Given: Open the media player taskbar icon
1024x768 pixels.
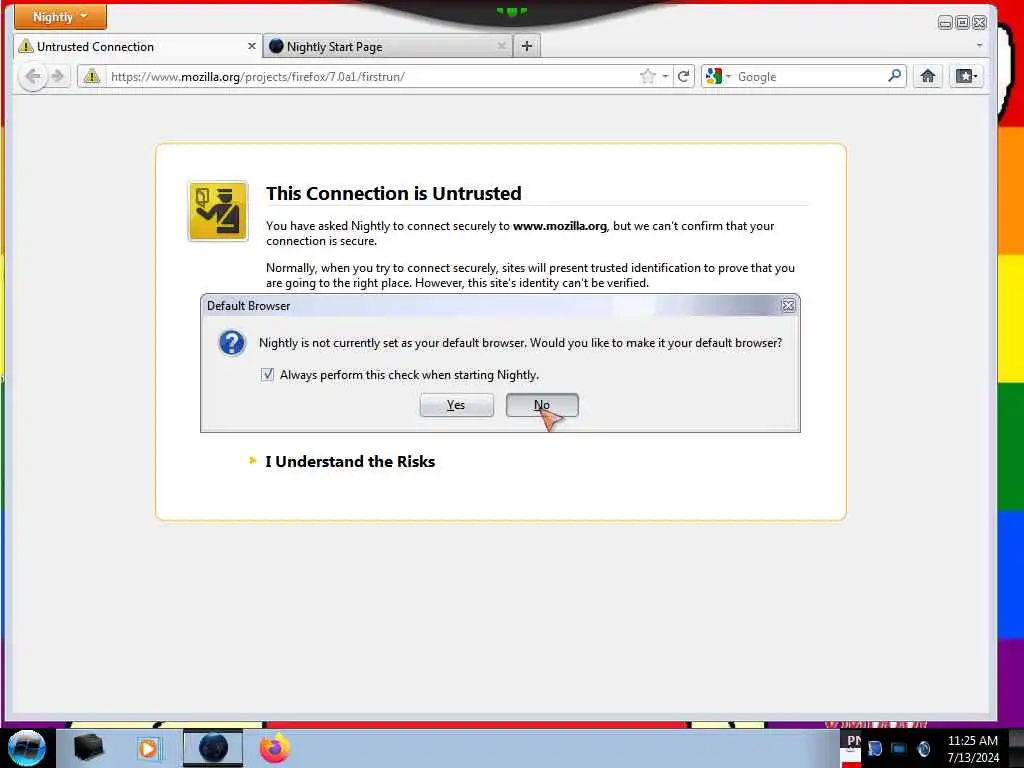Looking at the screenshot, I should [149, 748].
